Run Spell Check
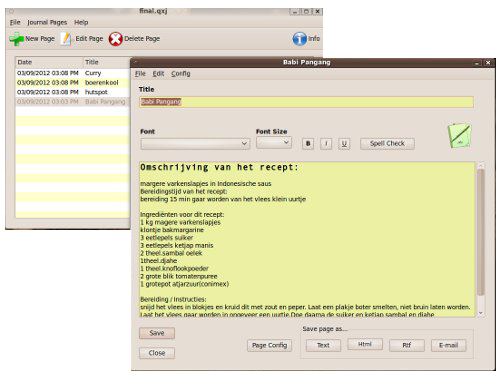The height and width of the screenshot is (381, 500). coord(387,144)
